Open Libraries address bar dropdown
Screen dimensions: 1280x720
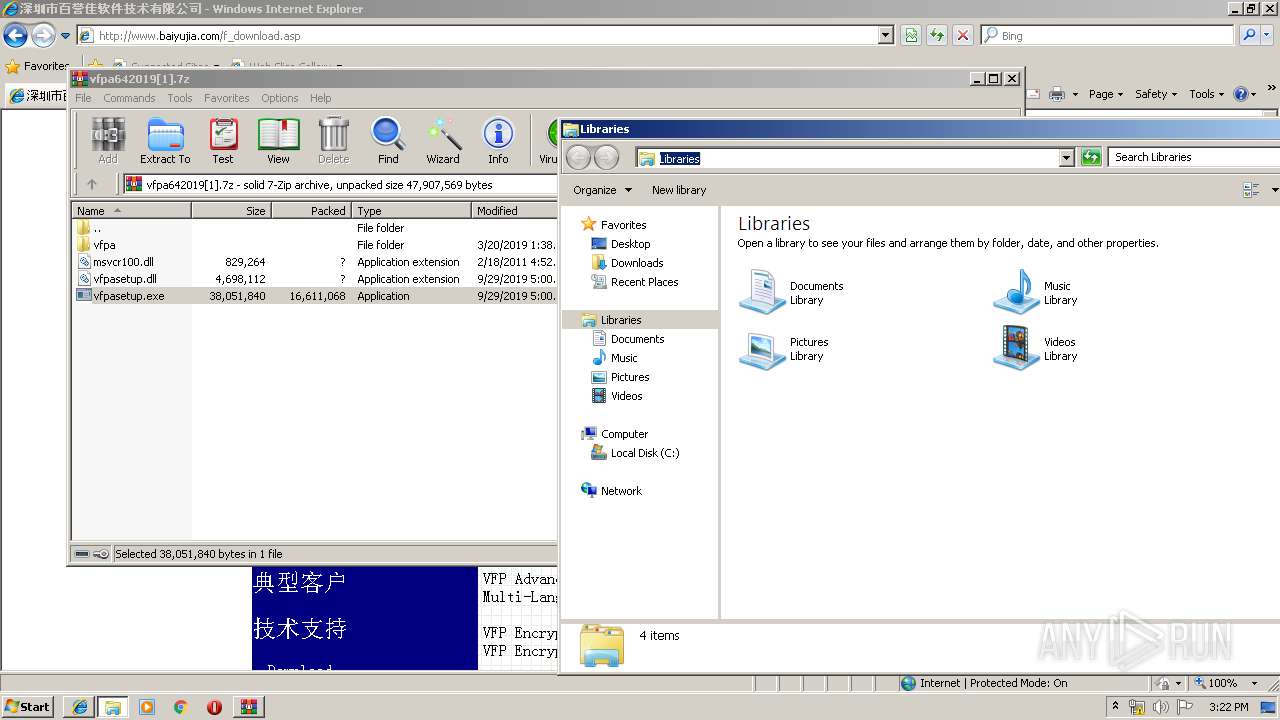1066,157
